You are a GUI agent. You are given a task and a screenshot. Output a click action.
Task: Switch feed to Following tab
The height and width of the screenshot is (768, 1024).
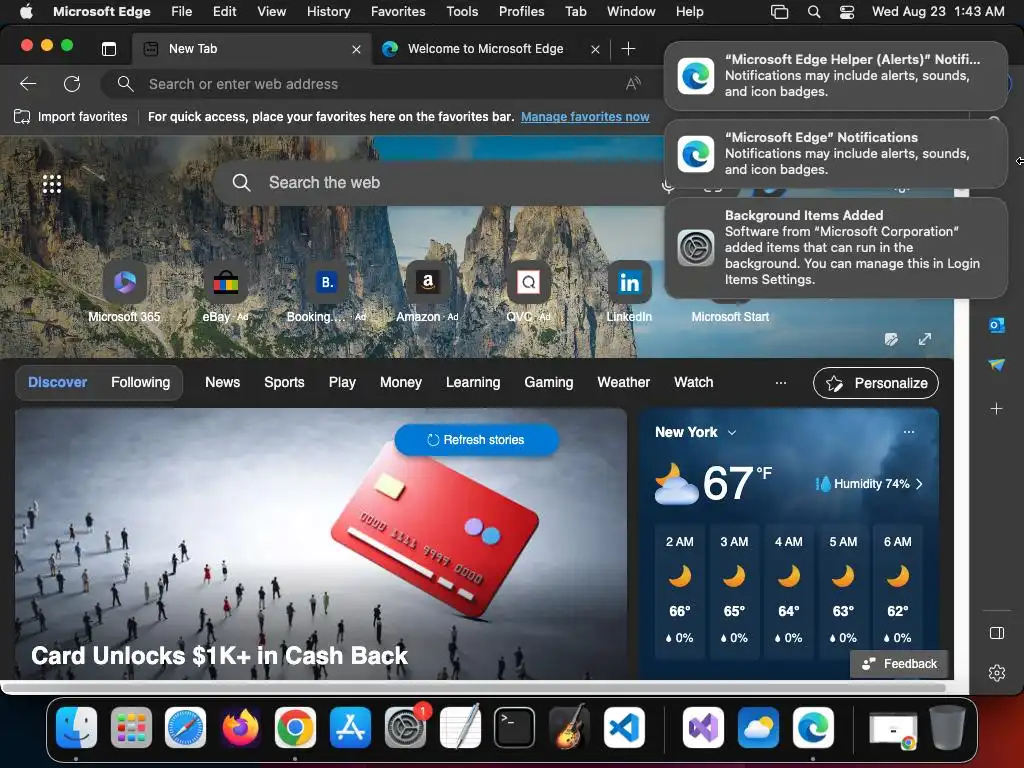(140, 383)
